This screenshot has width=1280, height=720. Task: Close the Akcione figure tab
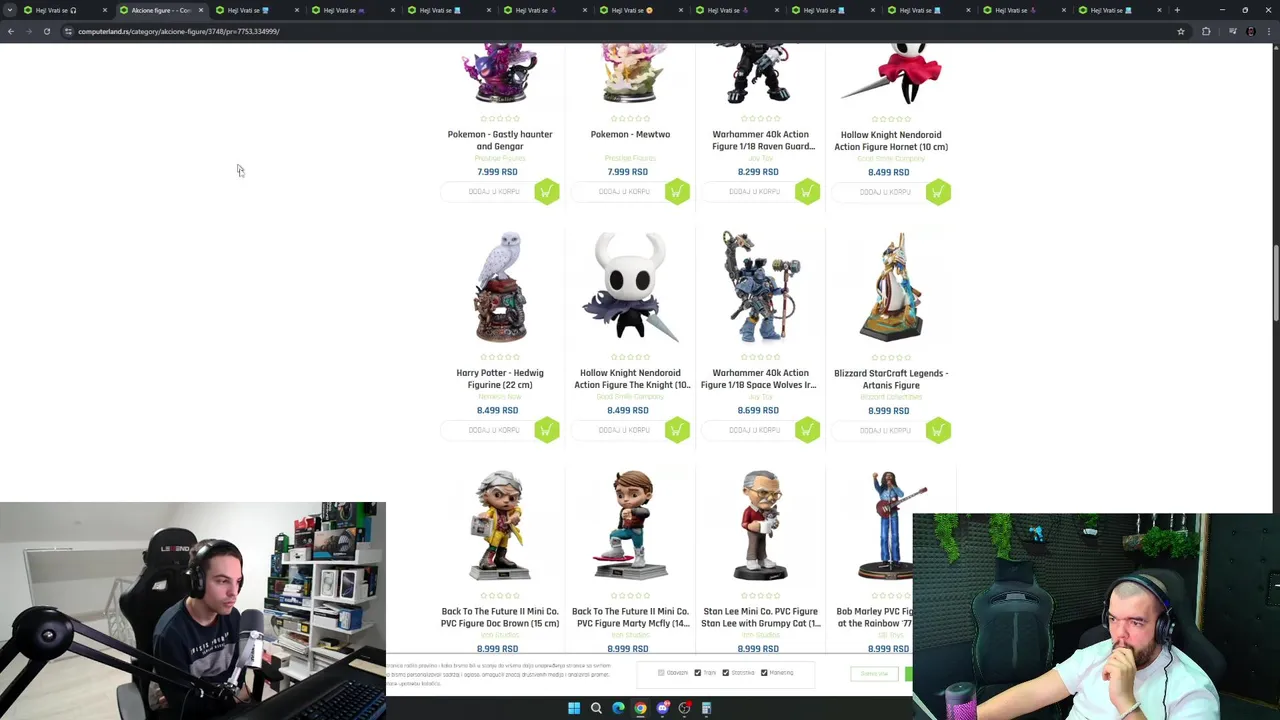[x=201, y=10]
